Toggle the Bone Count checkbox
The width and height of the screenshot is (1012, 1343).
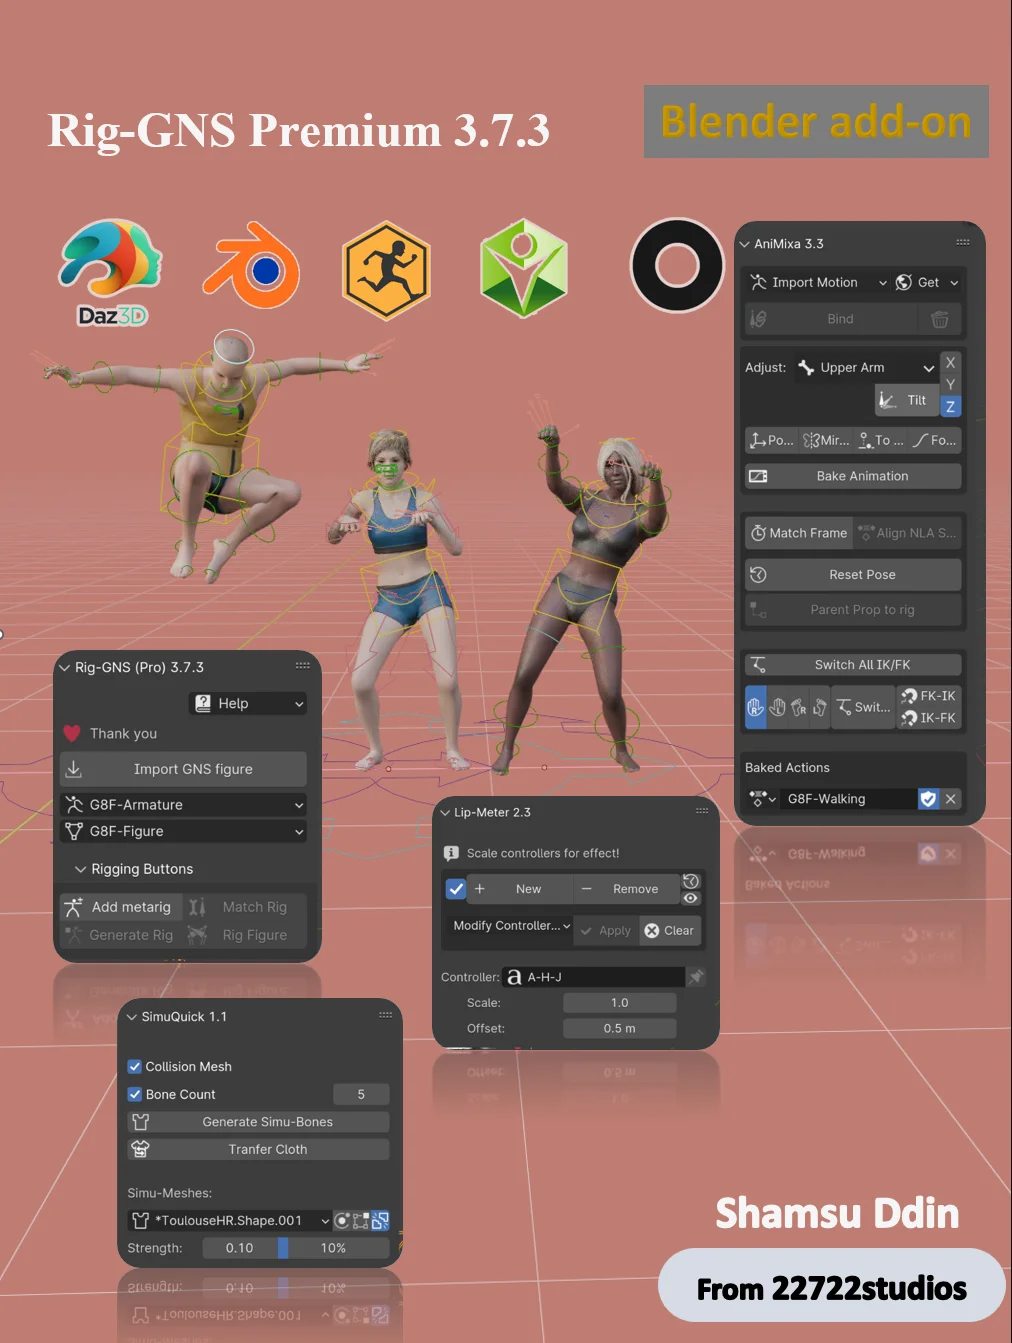pos(135,1095)
